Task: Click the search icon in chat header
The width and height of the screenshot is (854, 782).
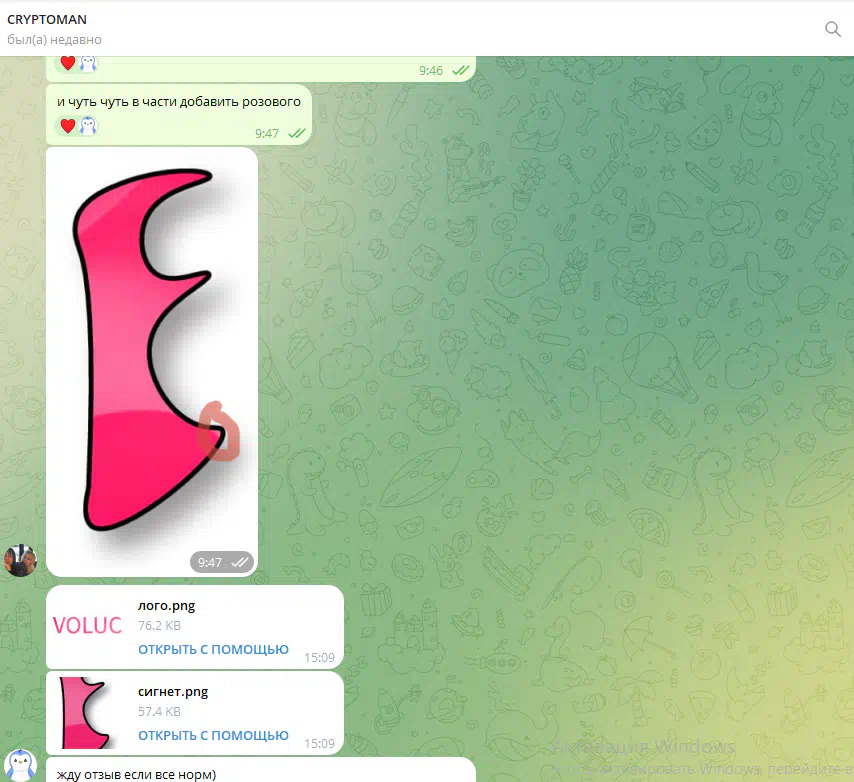Action: pos(832,29)
